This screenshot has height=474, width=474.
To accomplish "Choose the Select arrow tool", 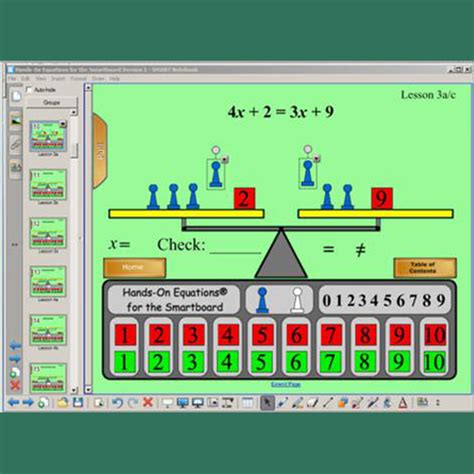I will (267, 403).
